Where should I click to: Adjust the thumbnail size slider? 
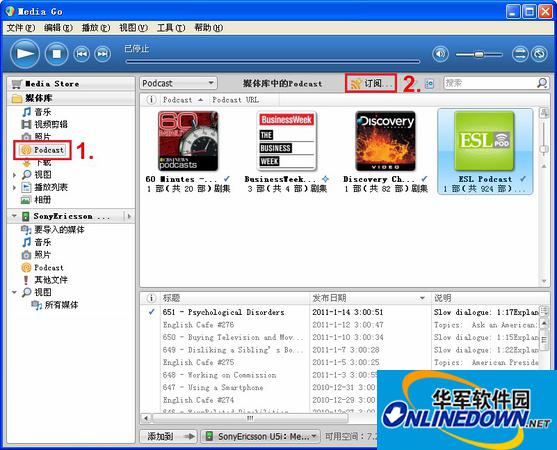tap(544, 149)
